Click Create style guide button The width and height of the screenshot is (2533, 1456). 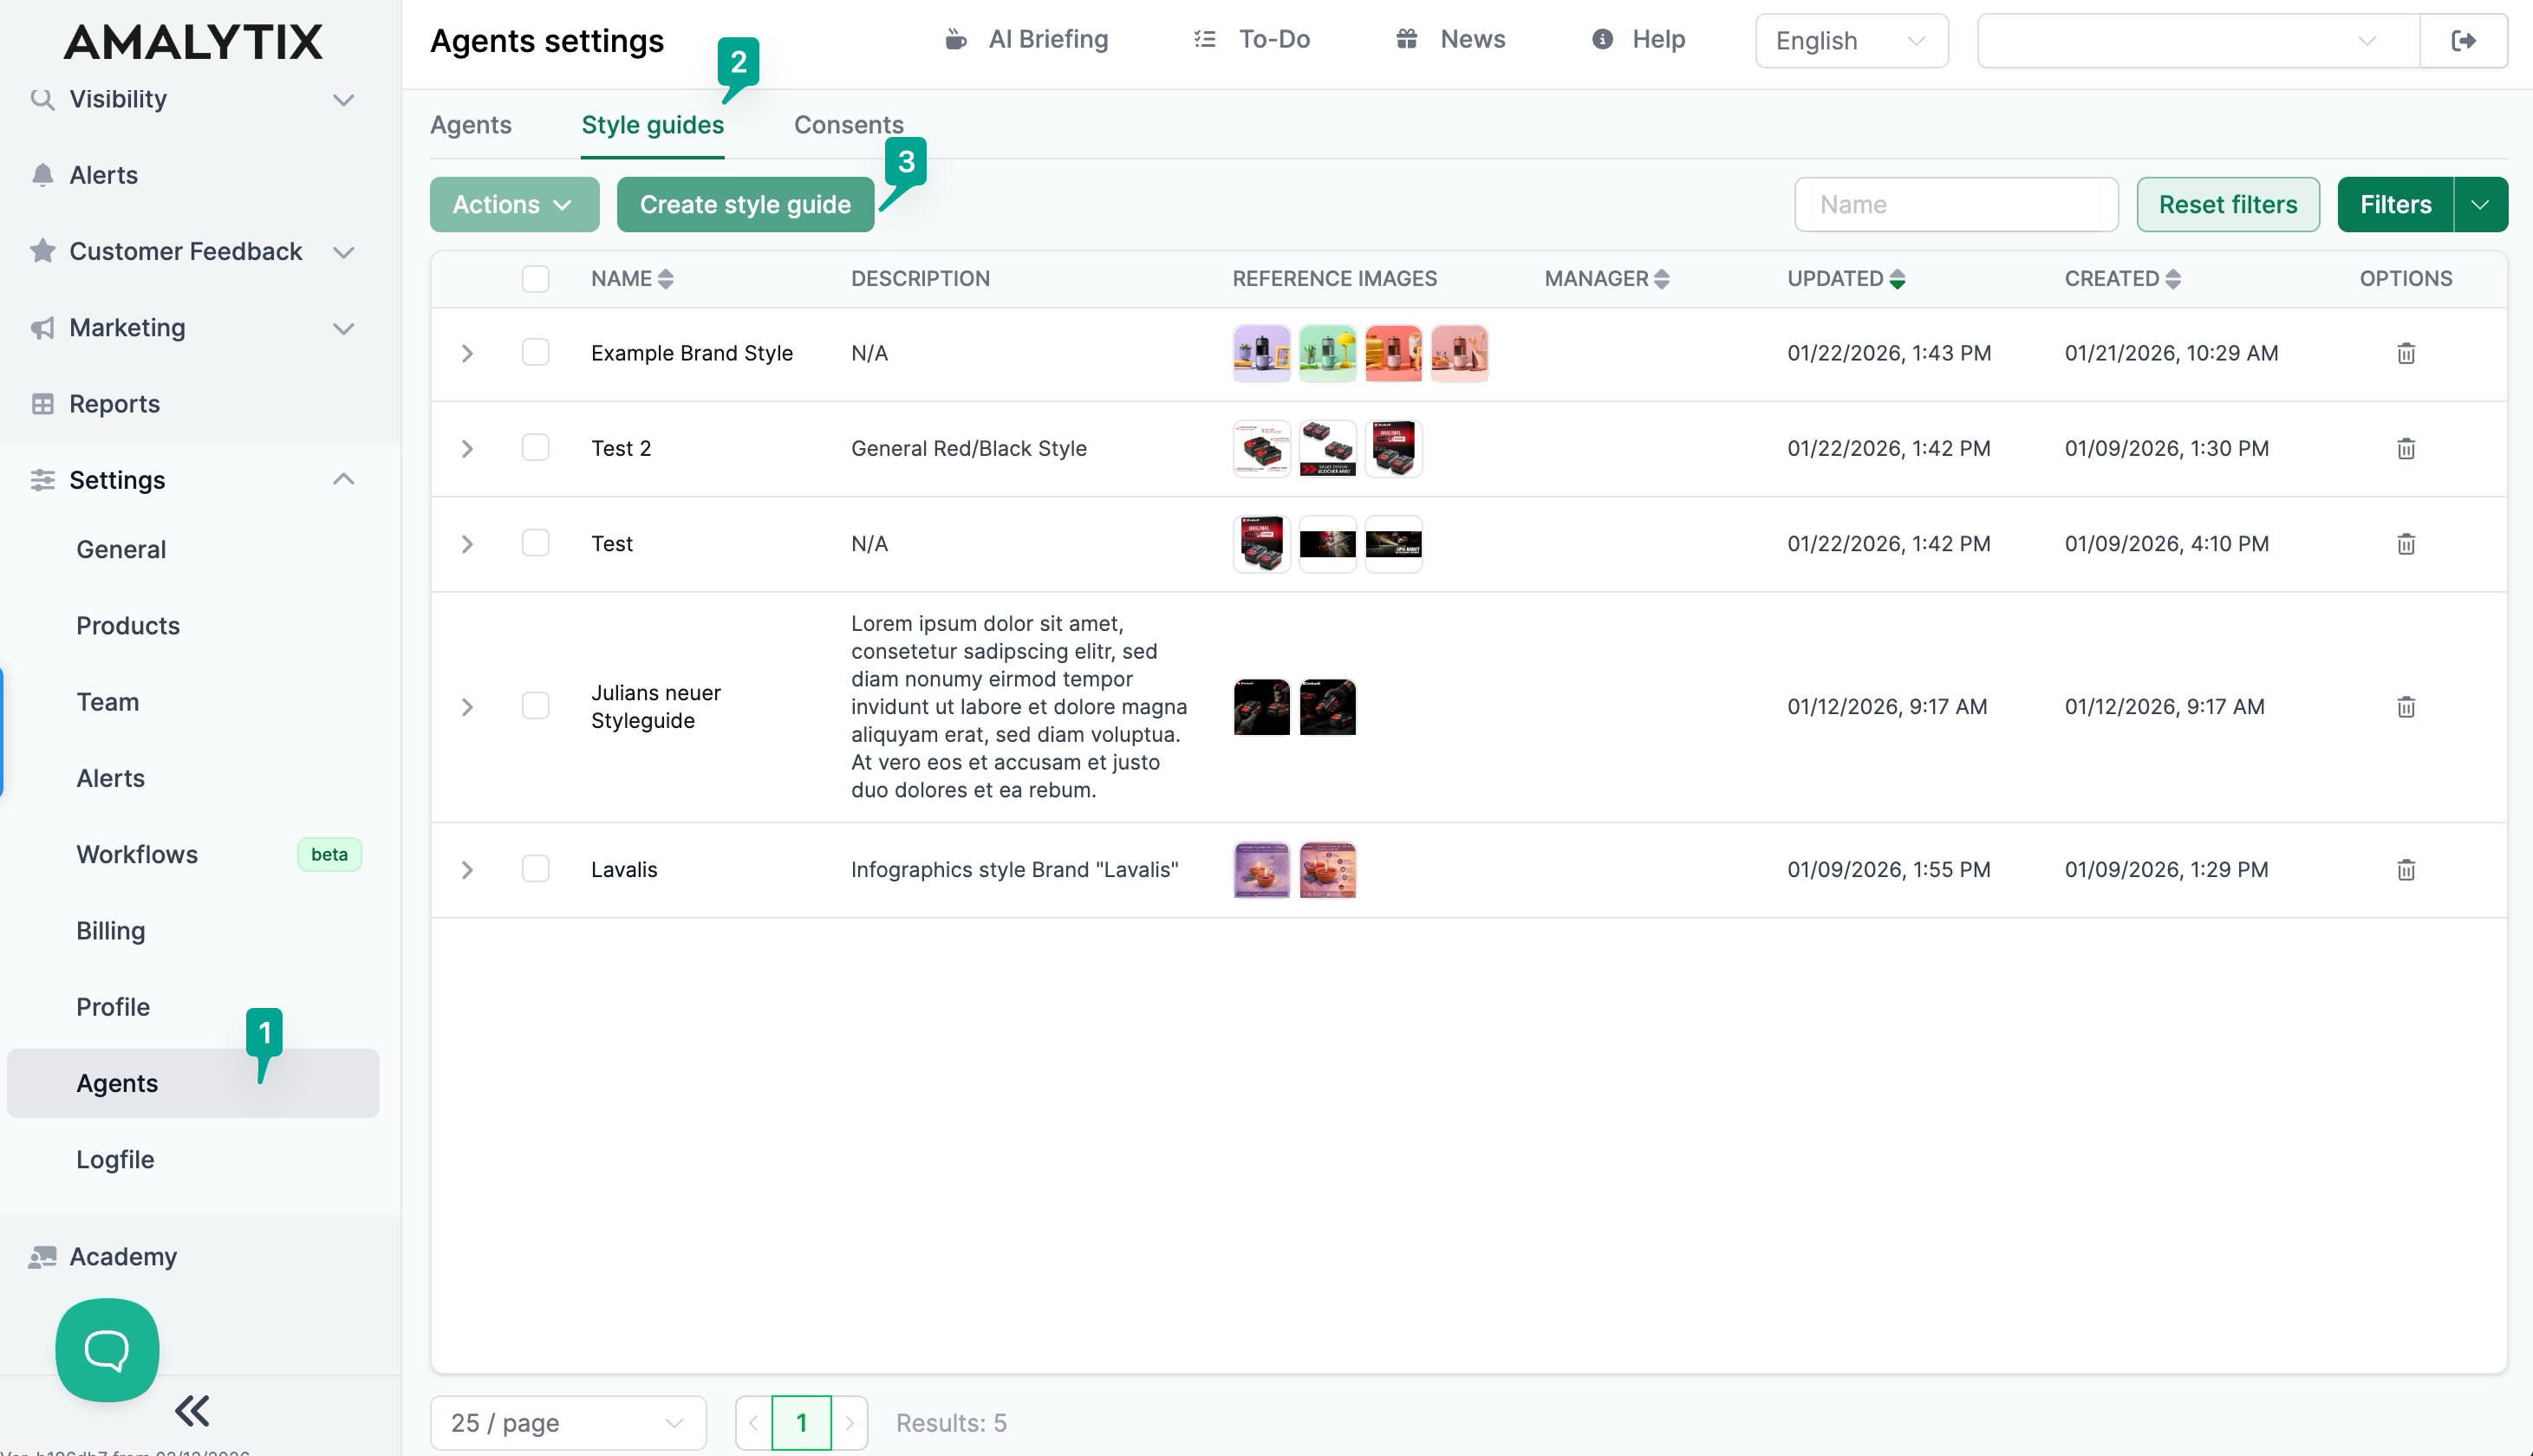pyautogui.click(x=745, y=205)
